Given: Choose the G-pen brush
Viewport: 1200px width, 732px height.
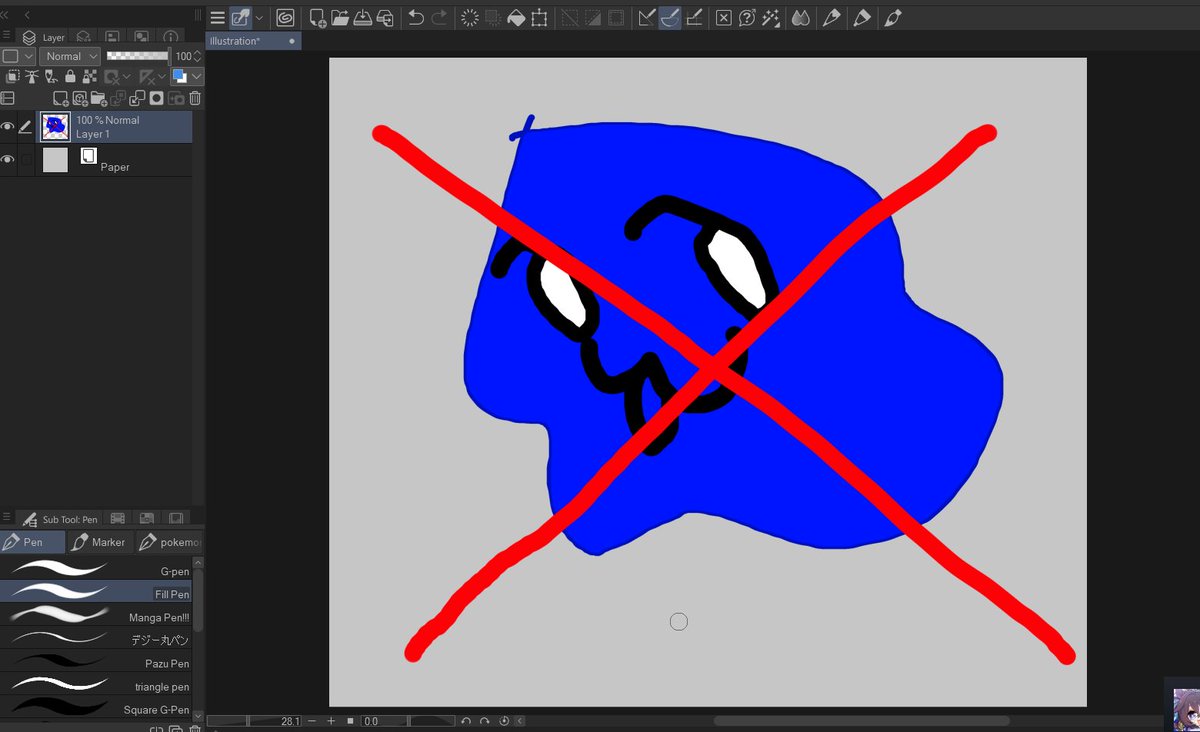Looking at the screenshot, I should coord(96,570).
